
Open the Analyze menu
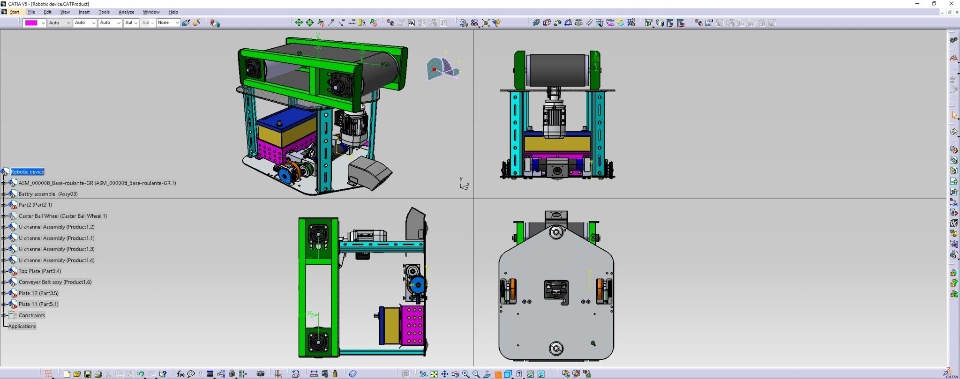coord(126,12)
